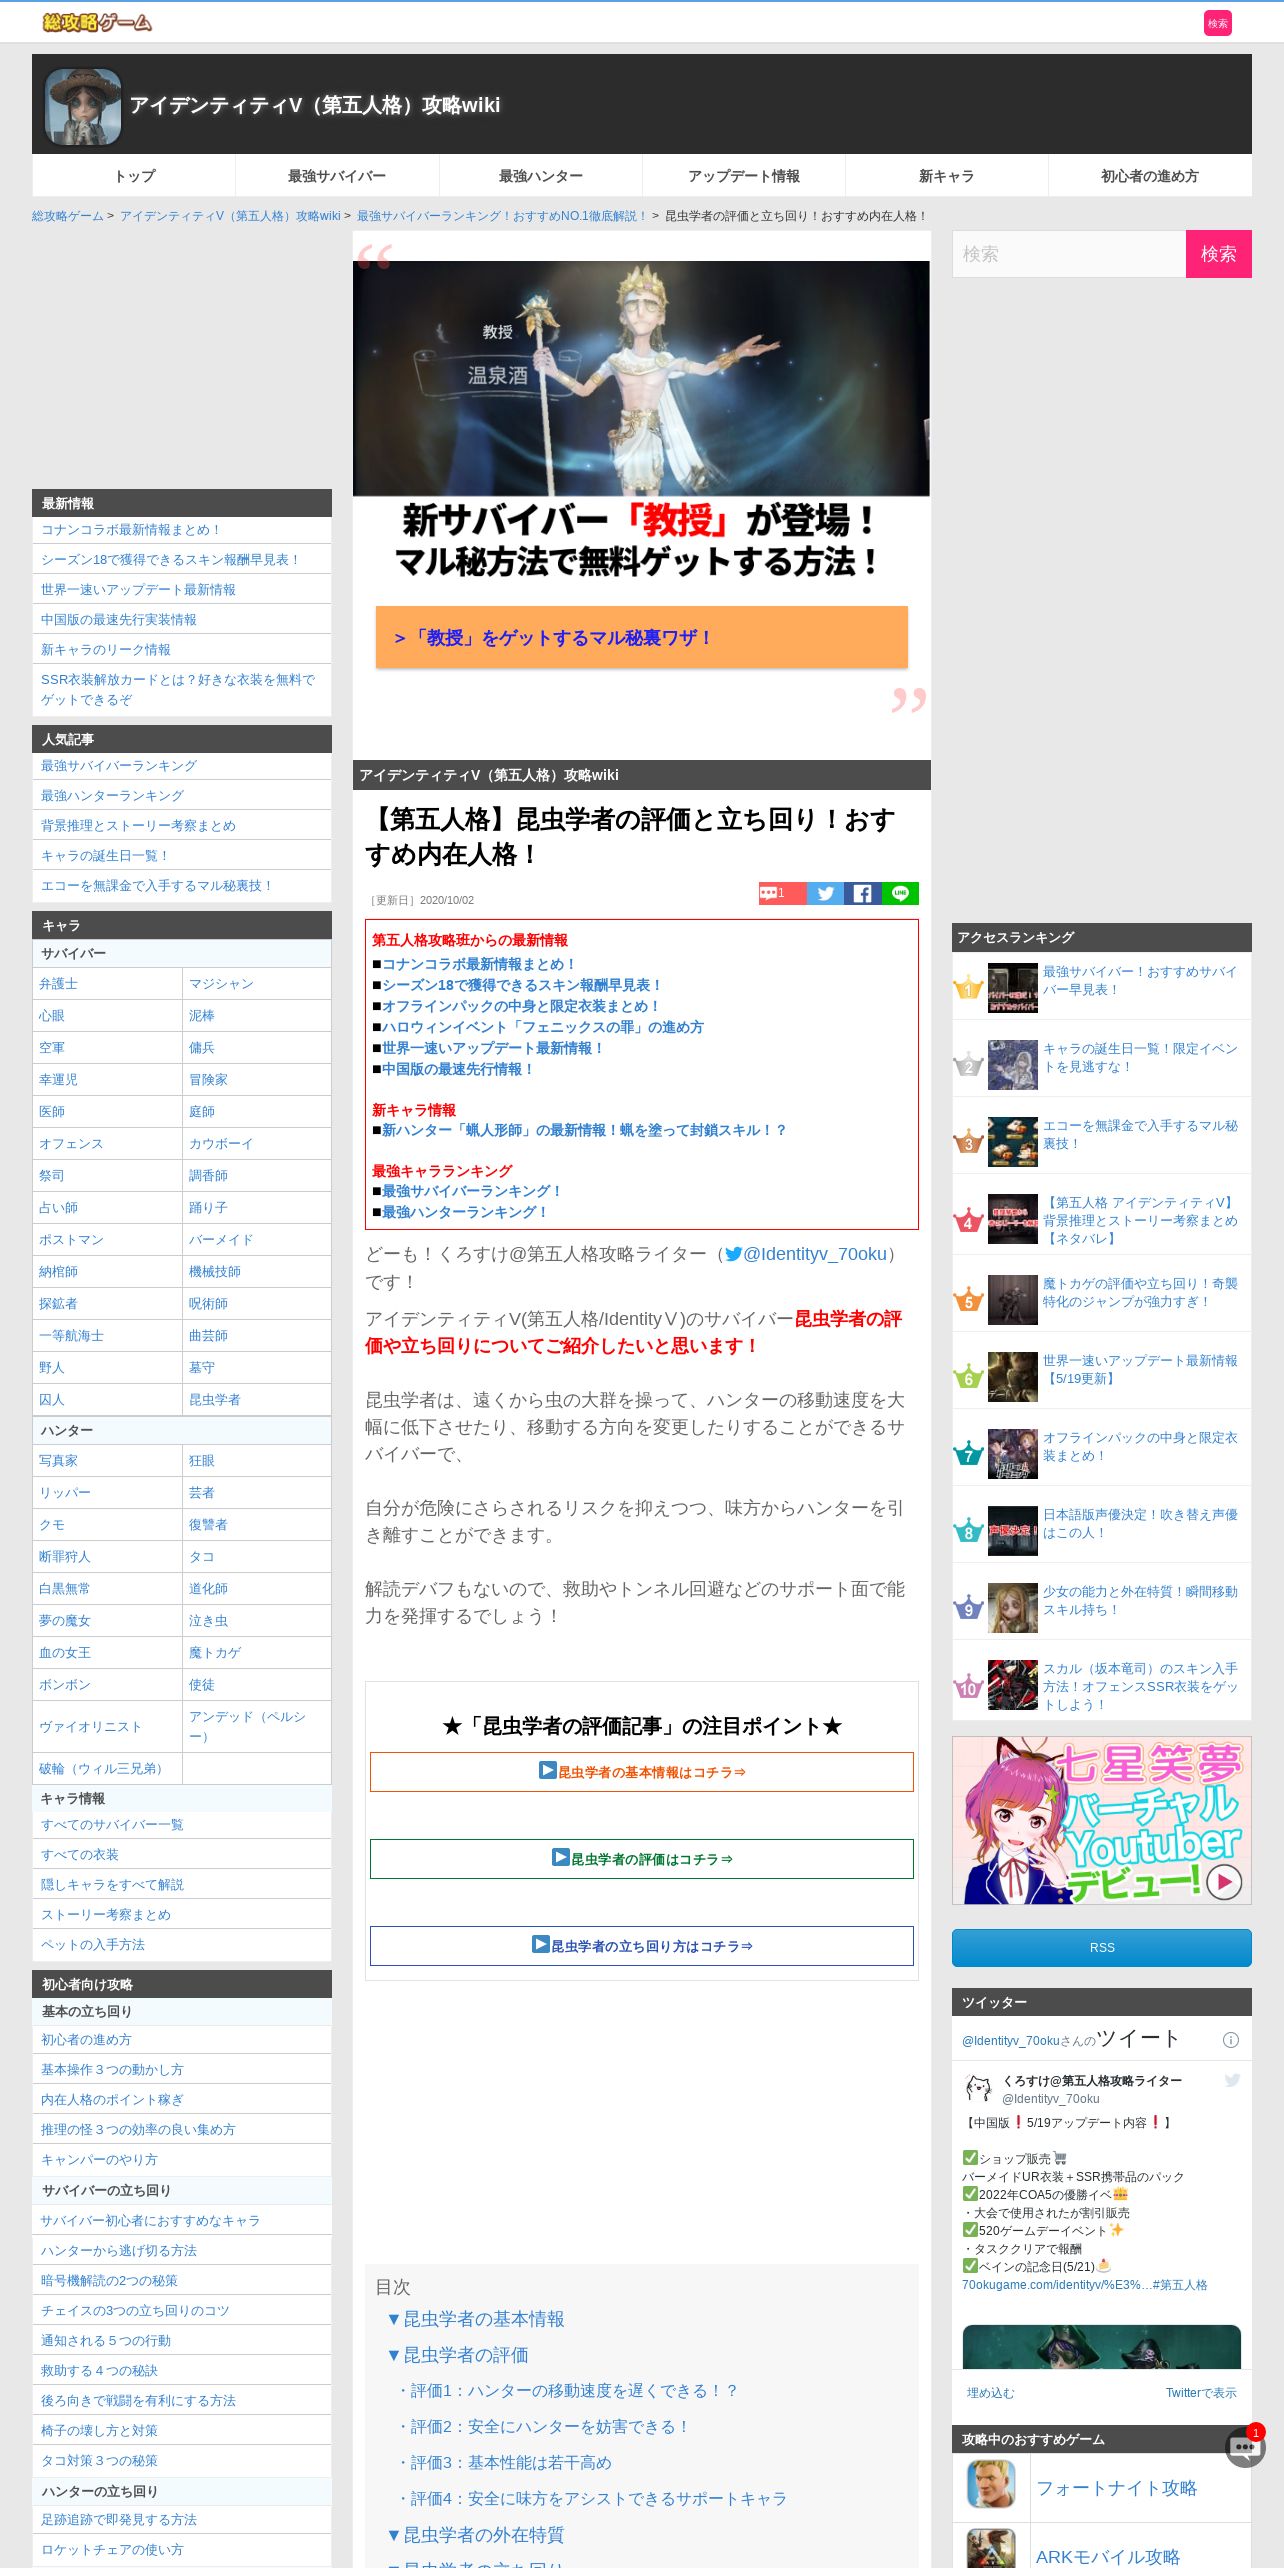The height and width of the screenshot is (2568, 1284).
Task: Open 評価3：基本性能は若干高め contents link
Action: point(504,2463)
